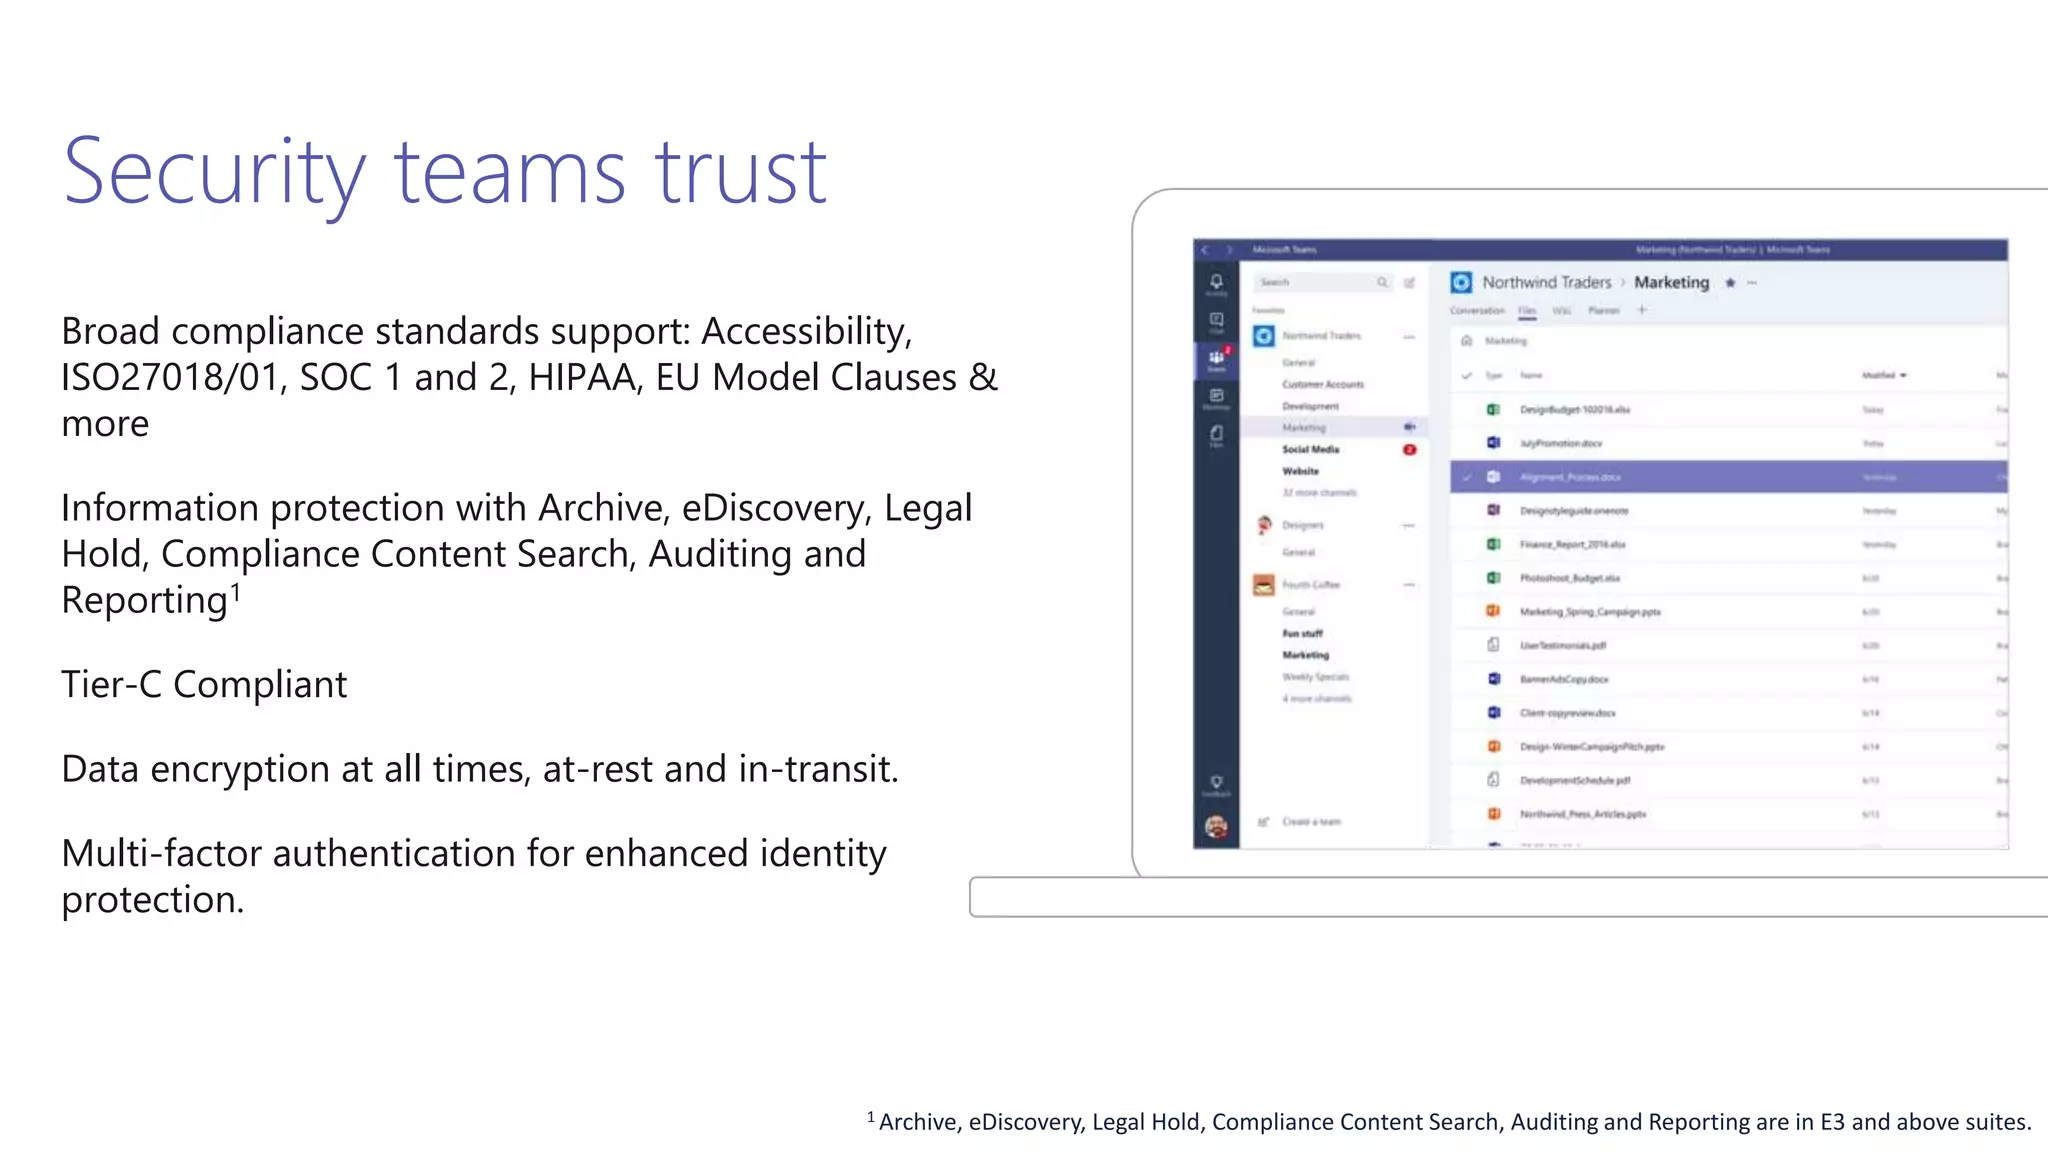The image size is (2048, 1152).
Task: Click the Feedback lightbulb icon
Action: [1216, 784]
